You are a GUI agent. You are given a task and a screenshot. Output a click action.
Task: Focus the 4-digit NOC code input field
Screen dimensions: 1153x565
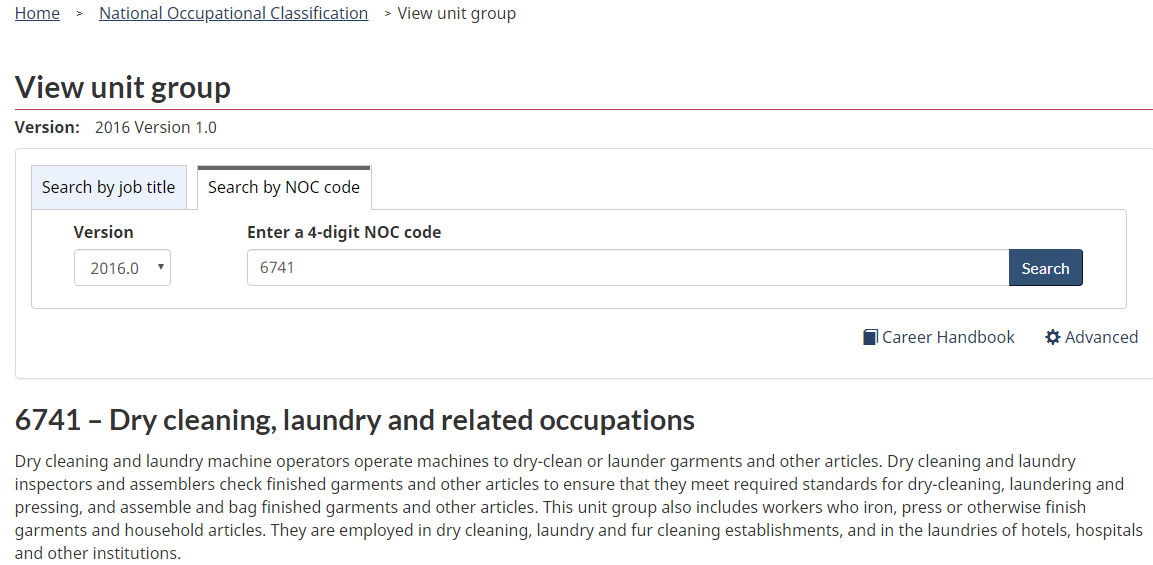[x=628, y=268]
